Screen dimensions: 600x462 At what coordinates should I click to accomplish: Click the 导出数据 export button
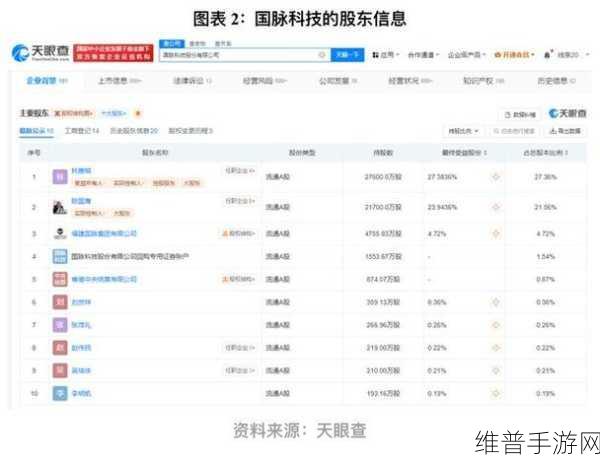(x=565, y=131)
